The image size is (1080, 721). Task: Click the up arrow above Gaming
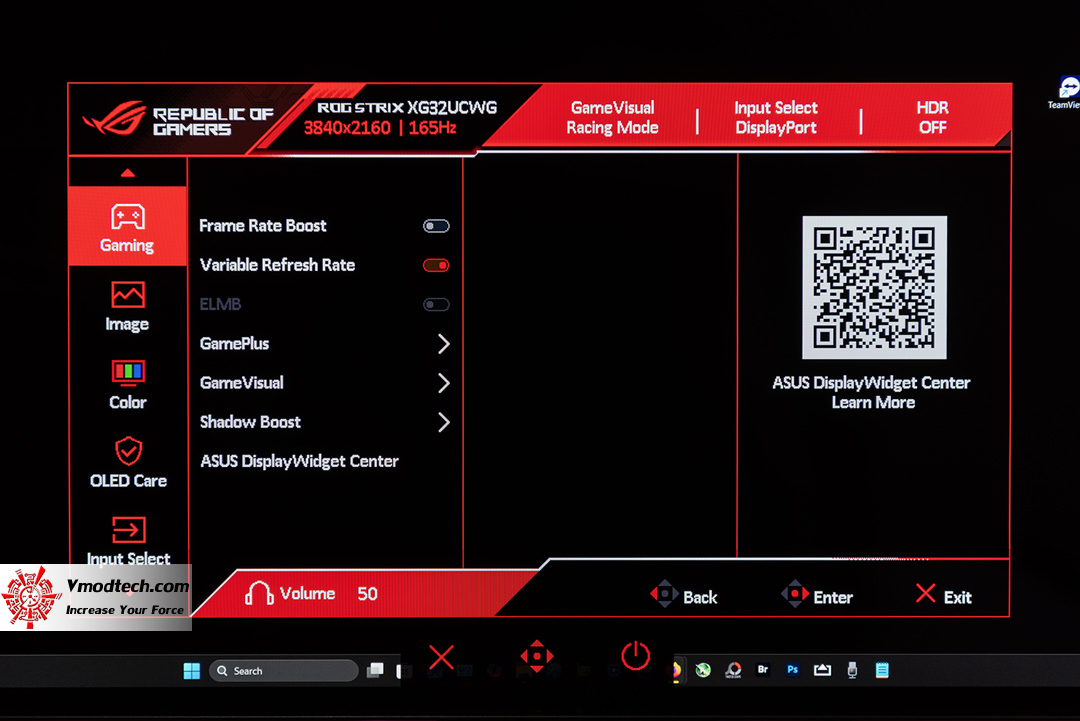point(127,173)
